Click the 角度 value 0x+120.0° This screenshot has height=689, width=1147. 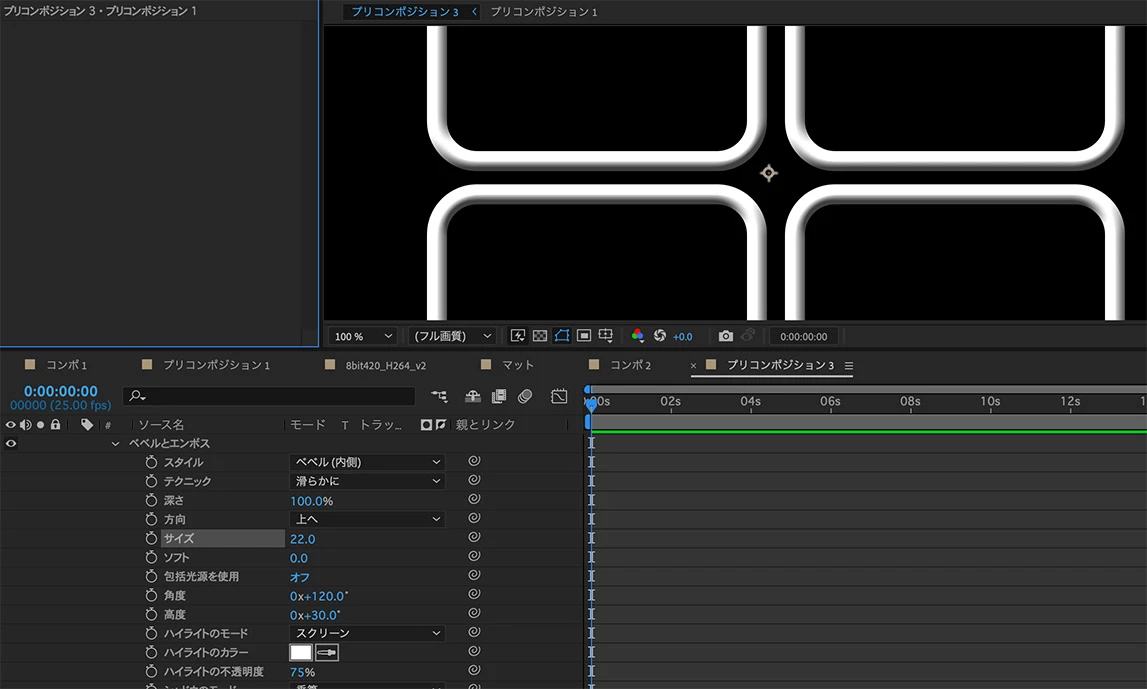pyautogui.click(x=319, y=596)
